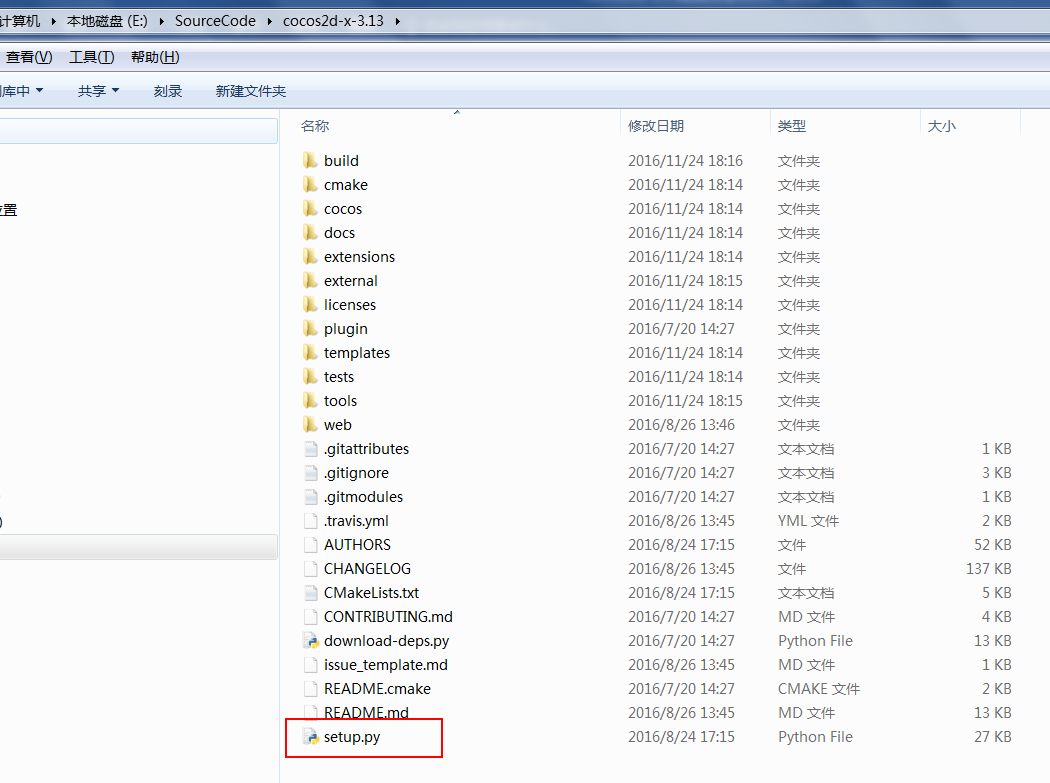Click the CMAKE 文件 type of README.cmake

pyautogui.click(x=818, y=689)
